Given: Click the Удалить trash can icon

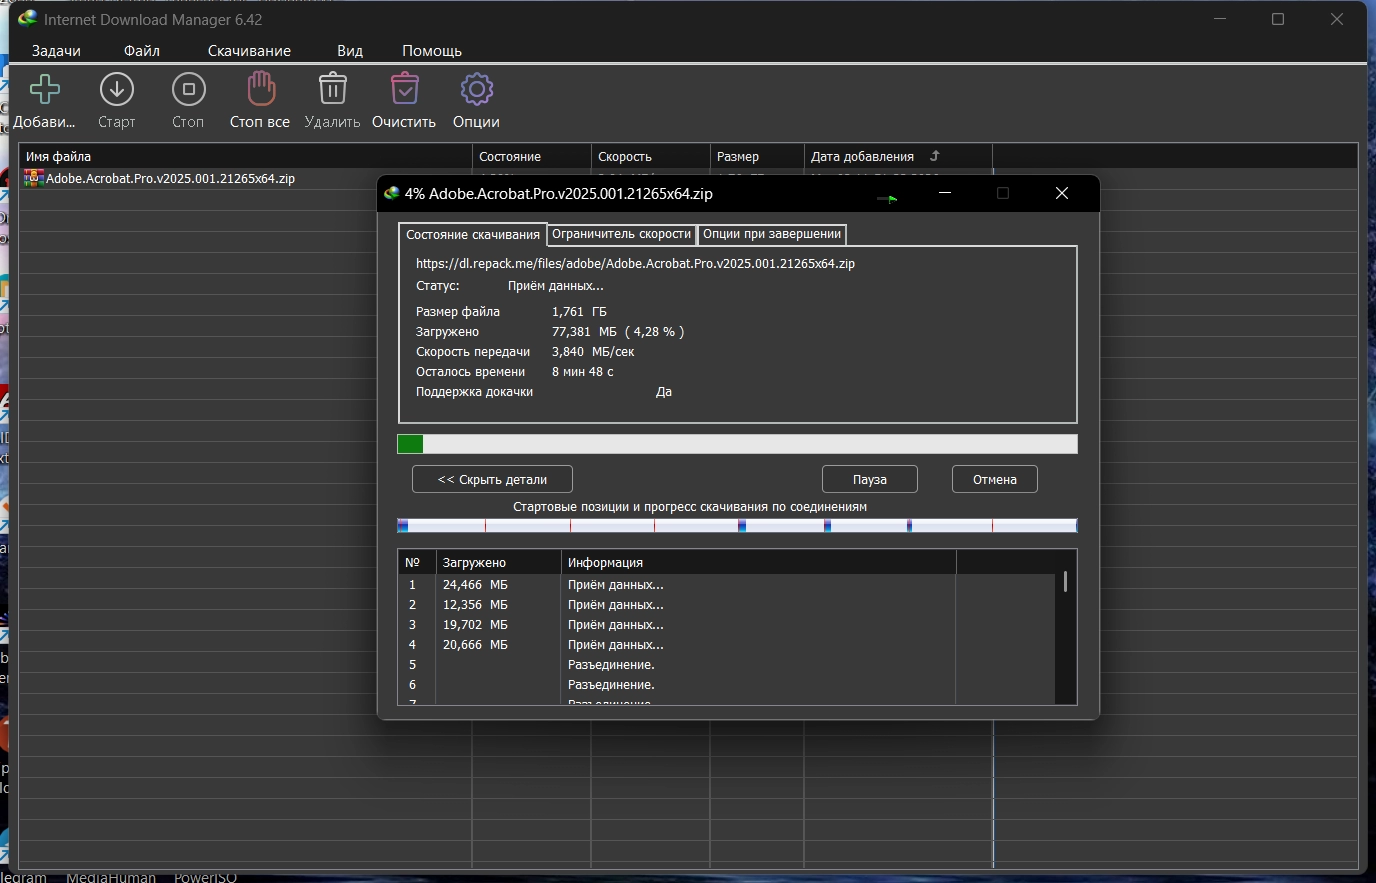Looking at the screenshot, I should tap(332, 90).
